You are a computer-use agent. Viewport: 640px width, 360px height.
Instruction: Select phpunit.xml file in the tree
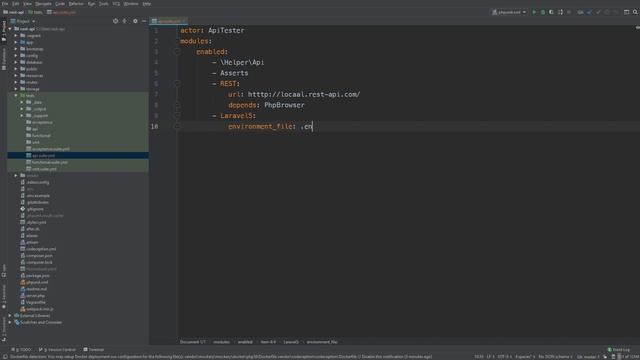pos(37,282)
